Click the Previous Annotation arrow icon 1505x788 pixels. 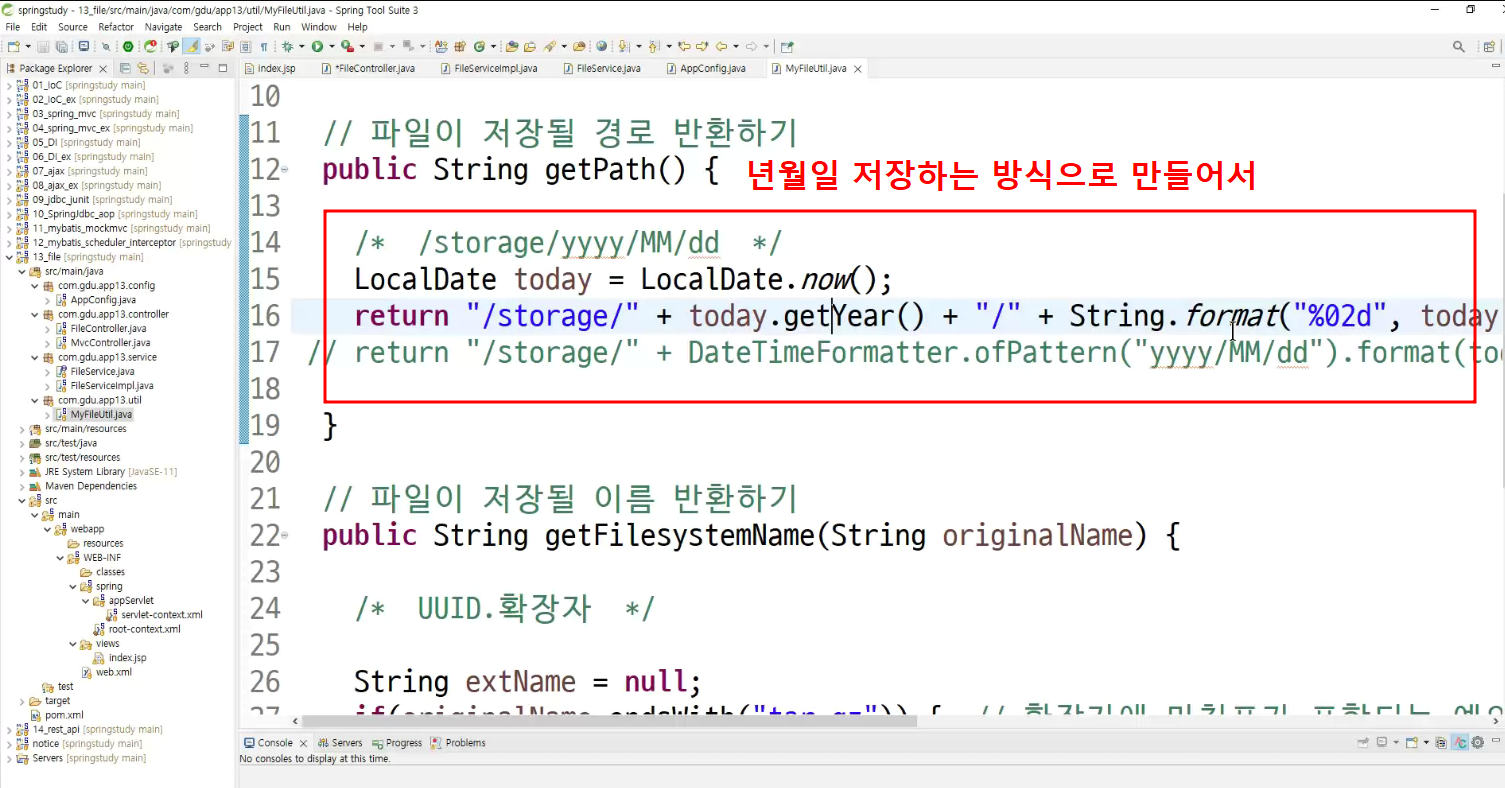(654, 46)
